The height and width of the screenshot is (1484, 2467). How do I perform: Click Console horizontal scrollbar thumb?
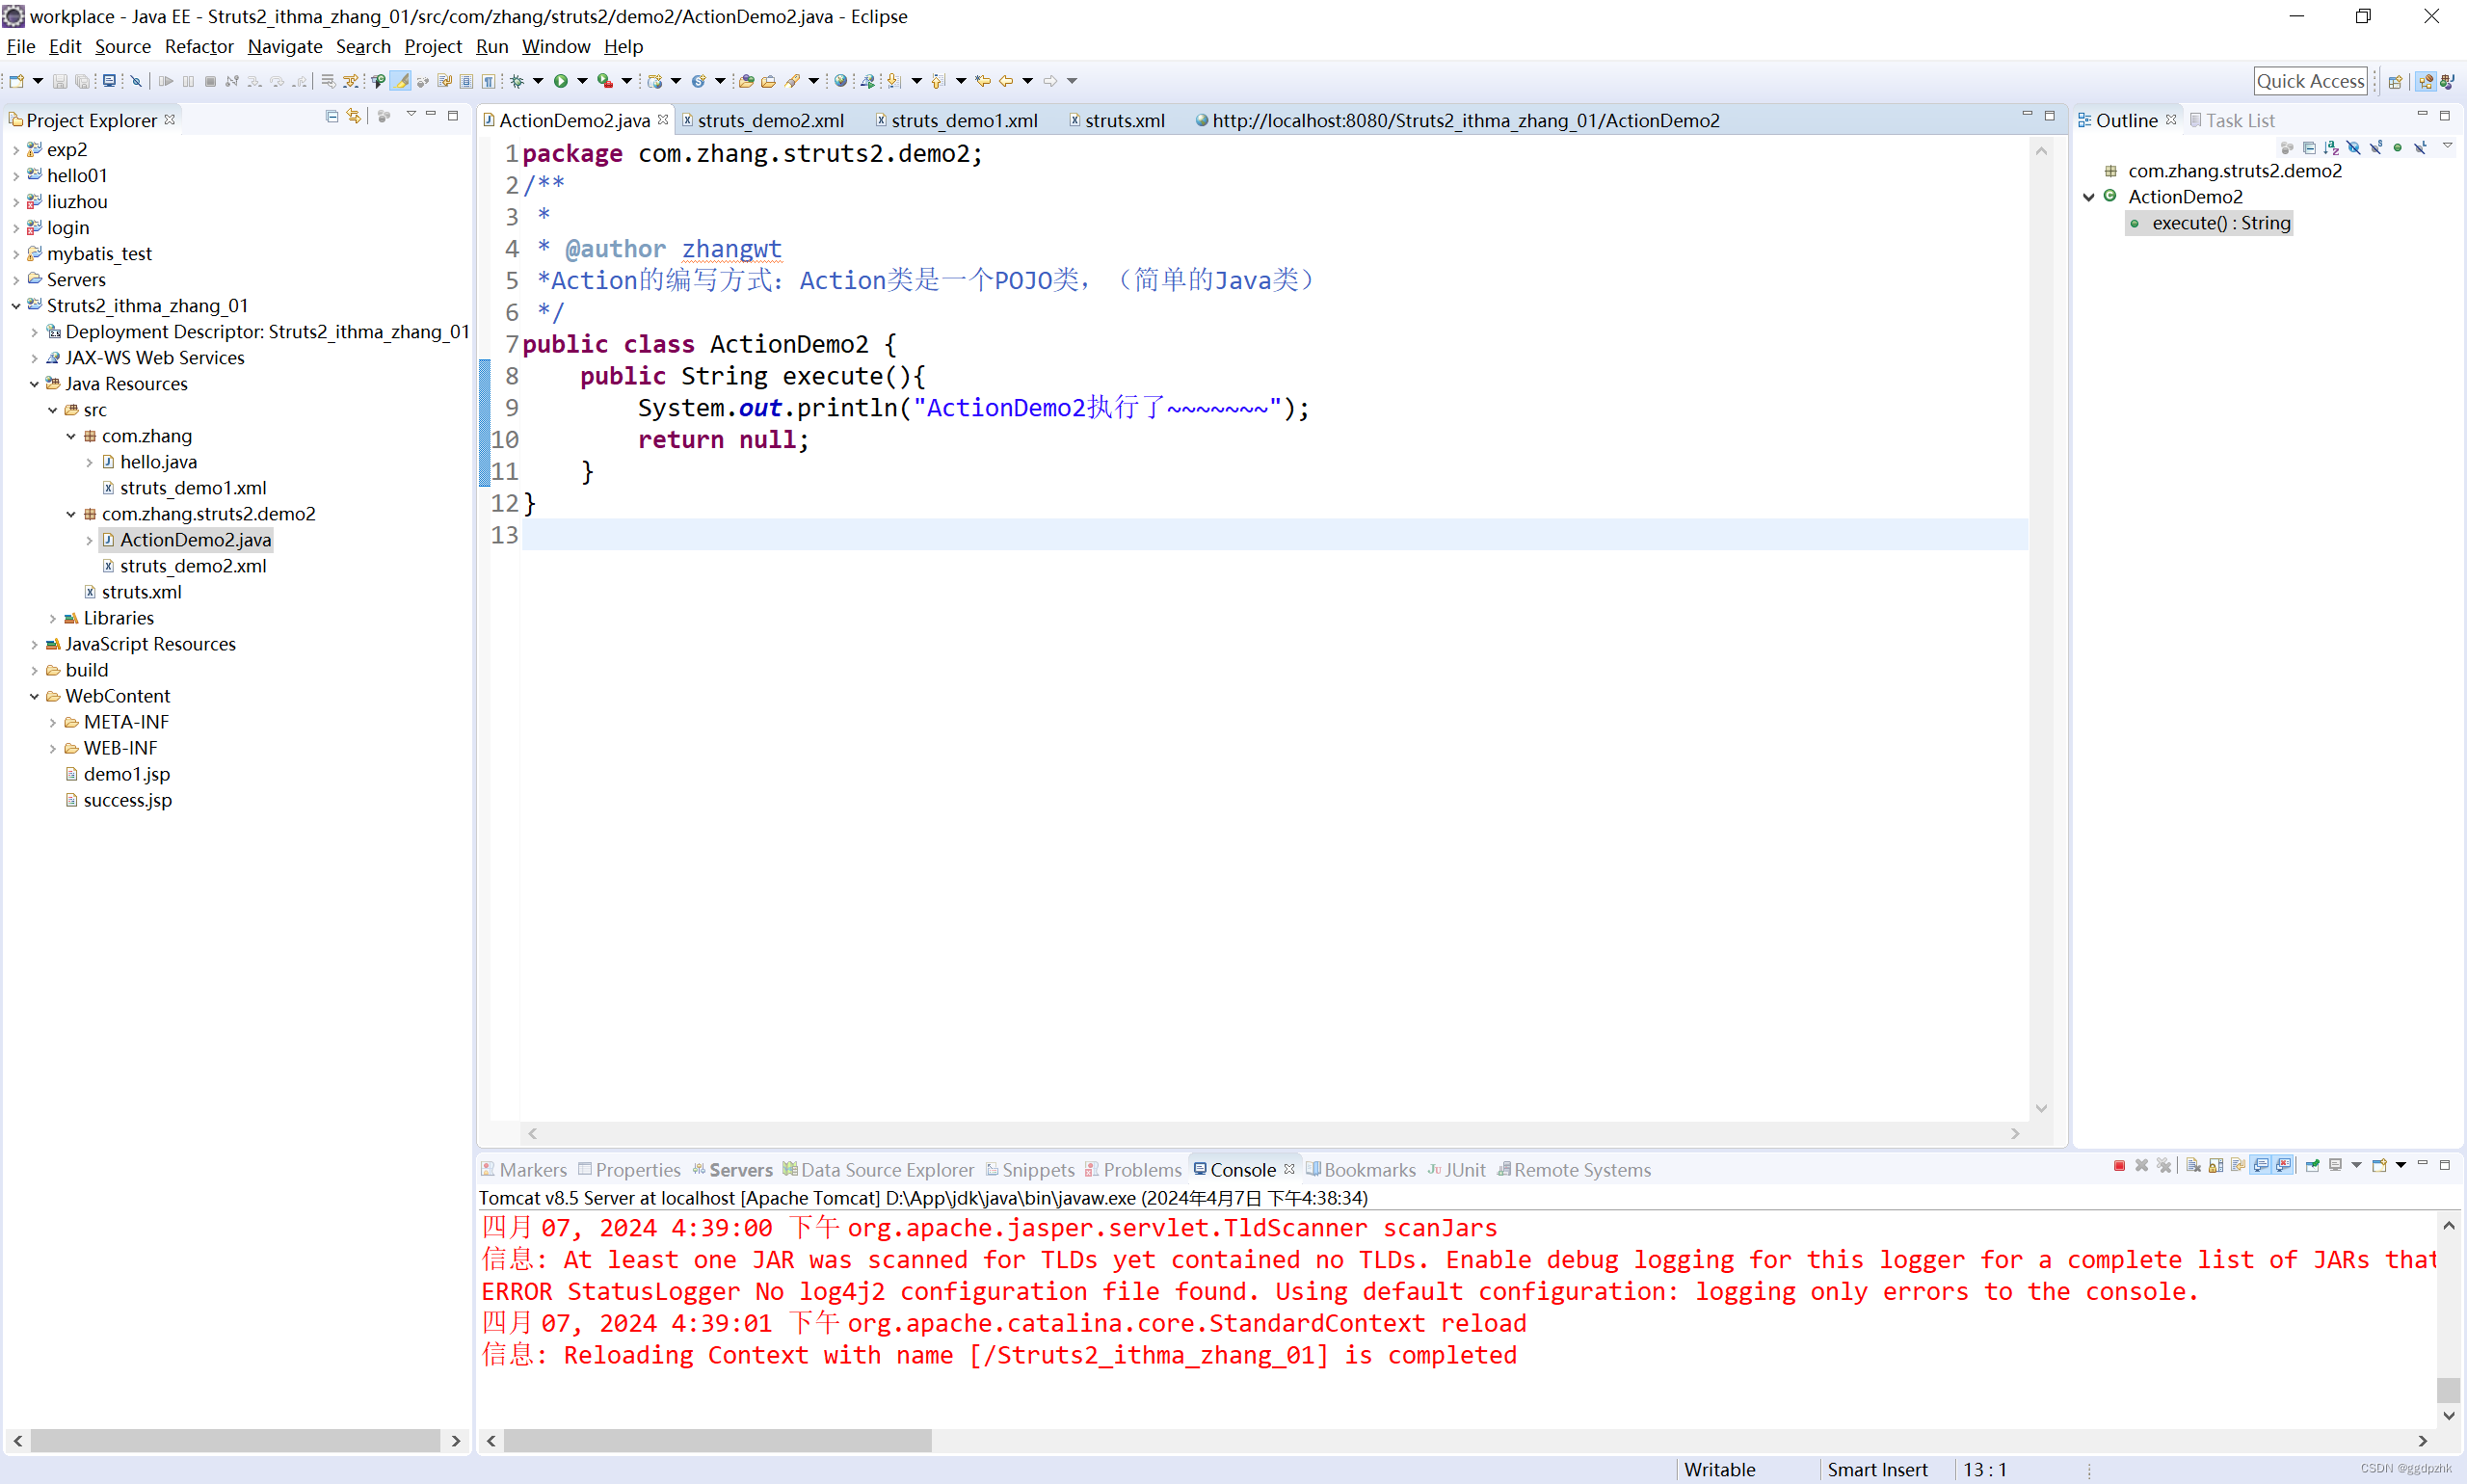pos(717,1441)
